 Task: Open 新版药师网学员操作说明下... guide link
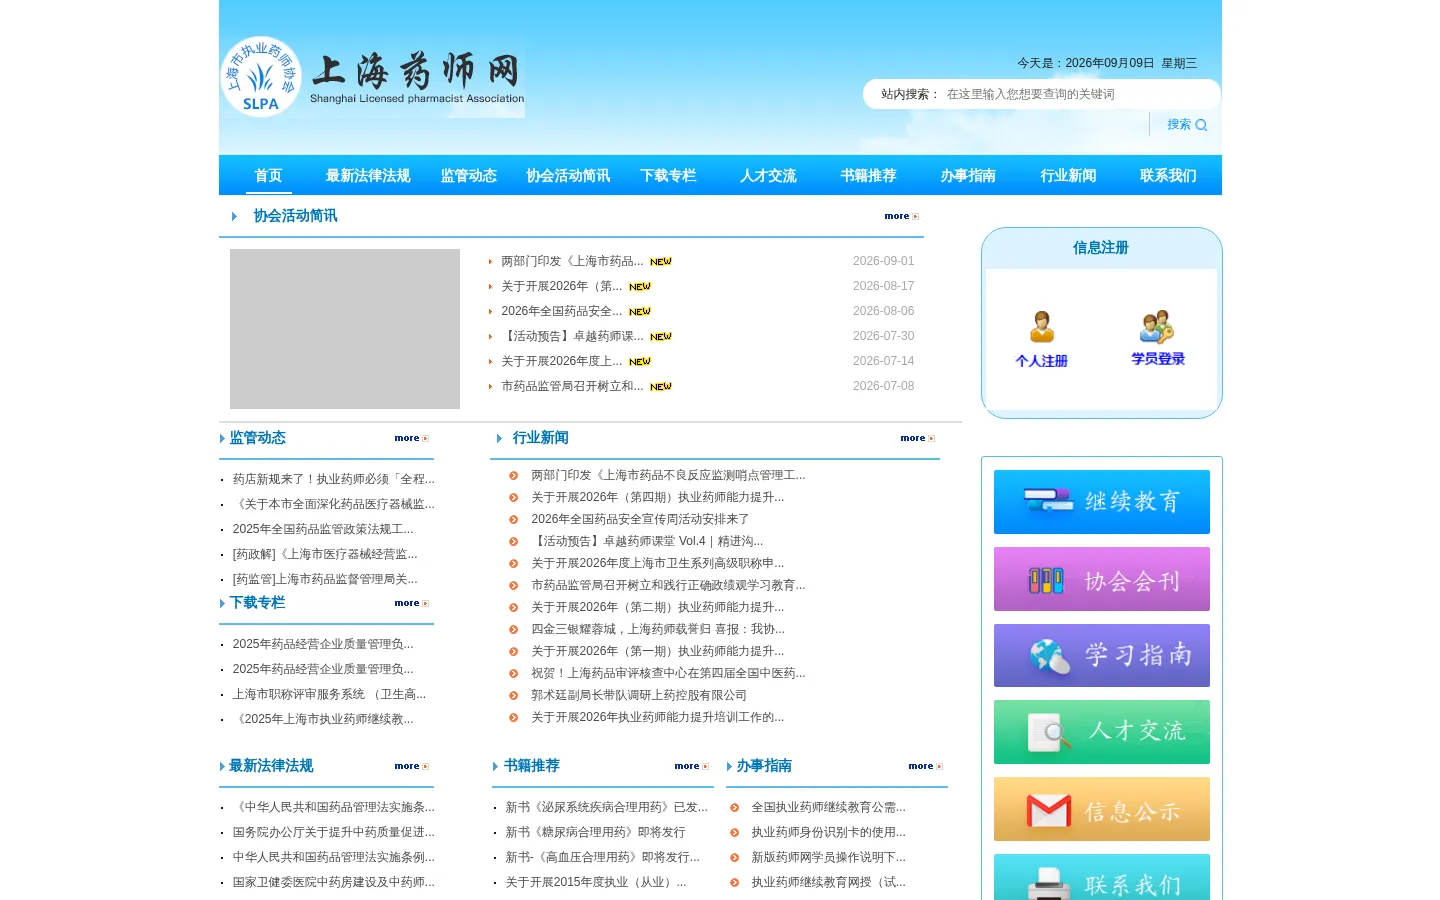point(828,857)
